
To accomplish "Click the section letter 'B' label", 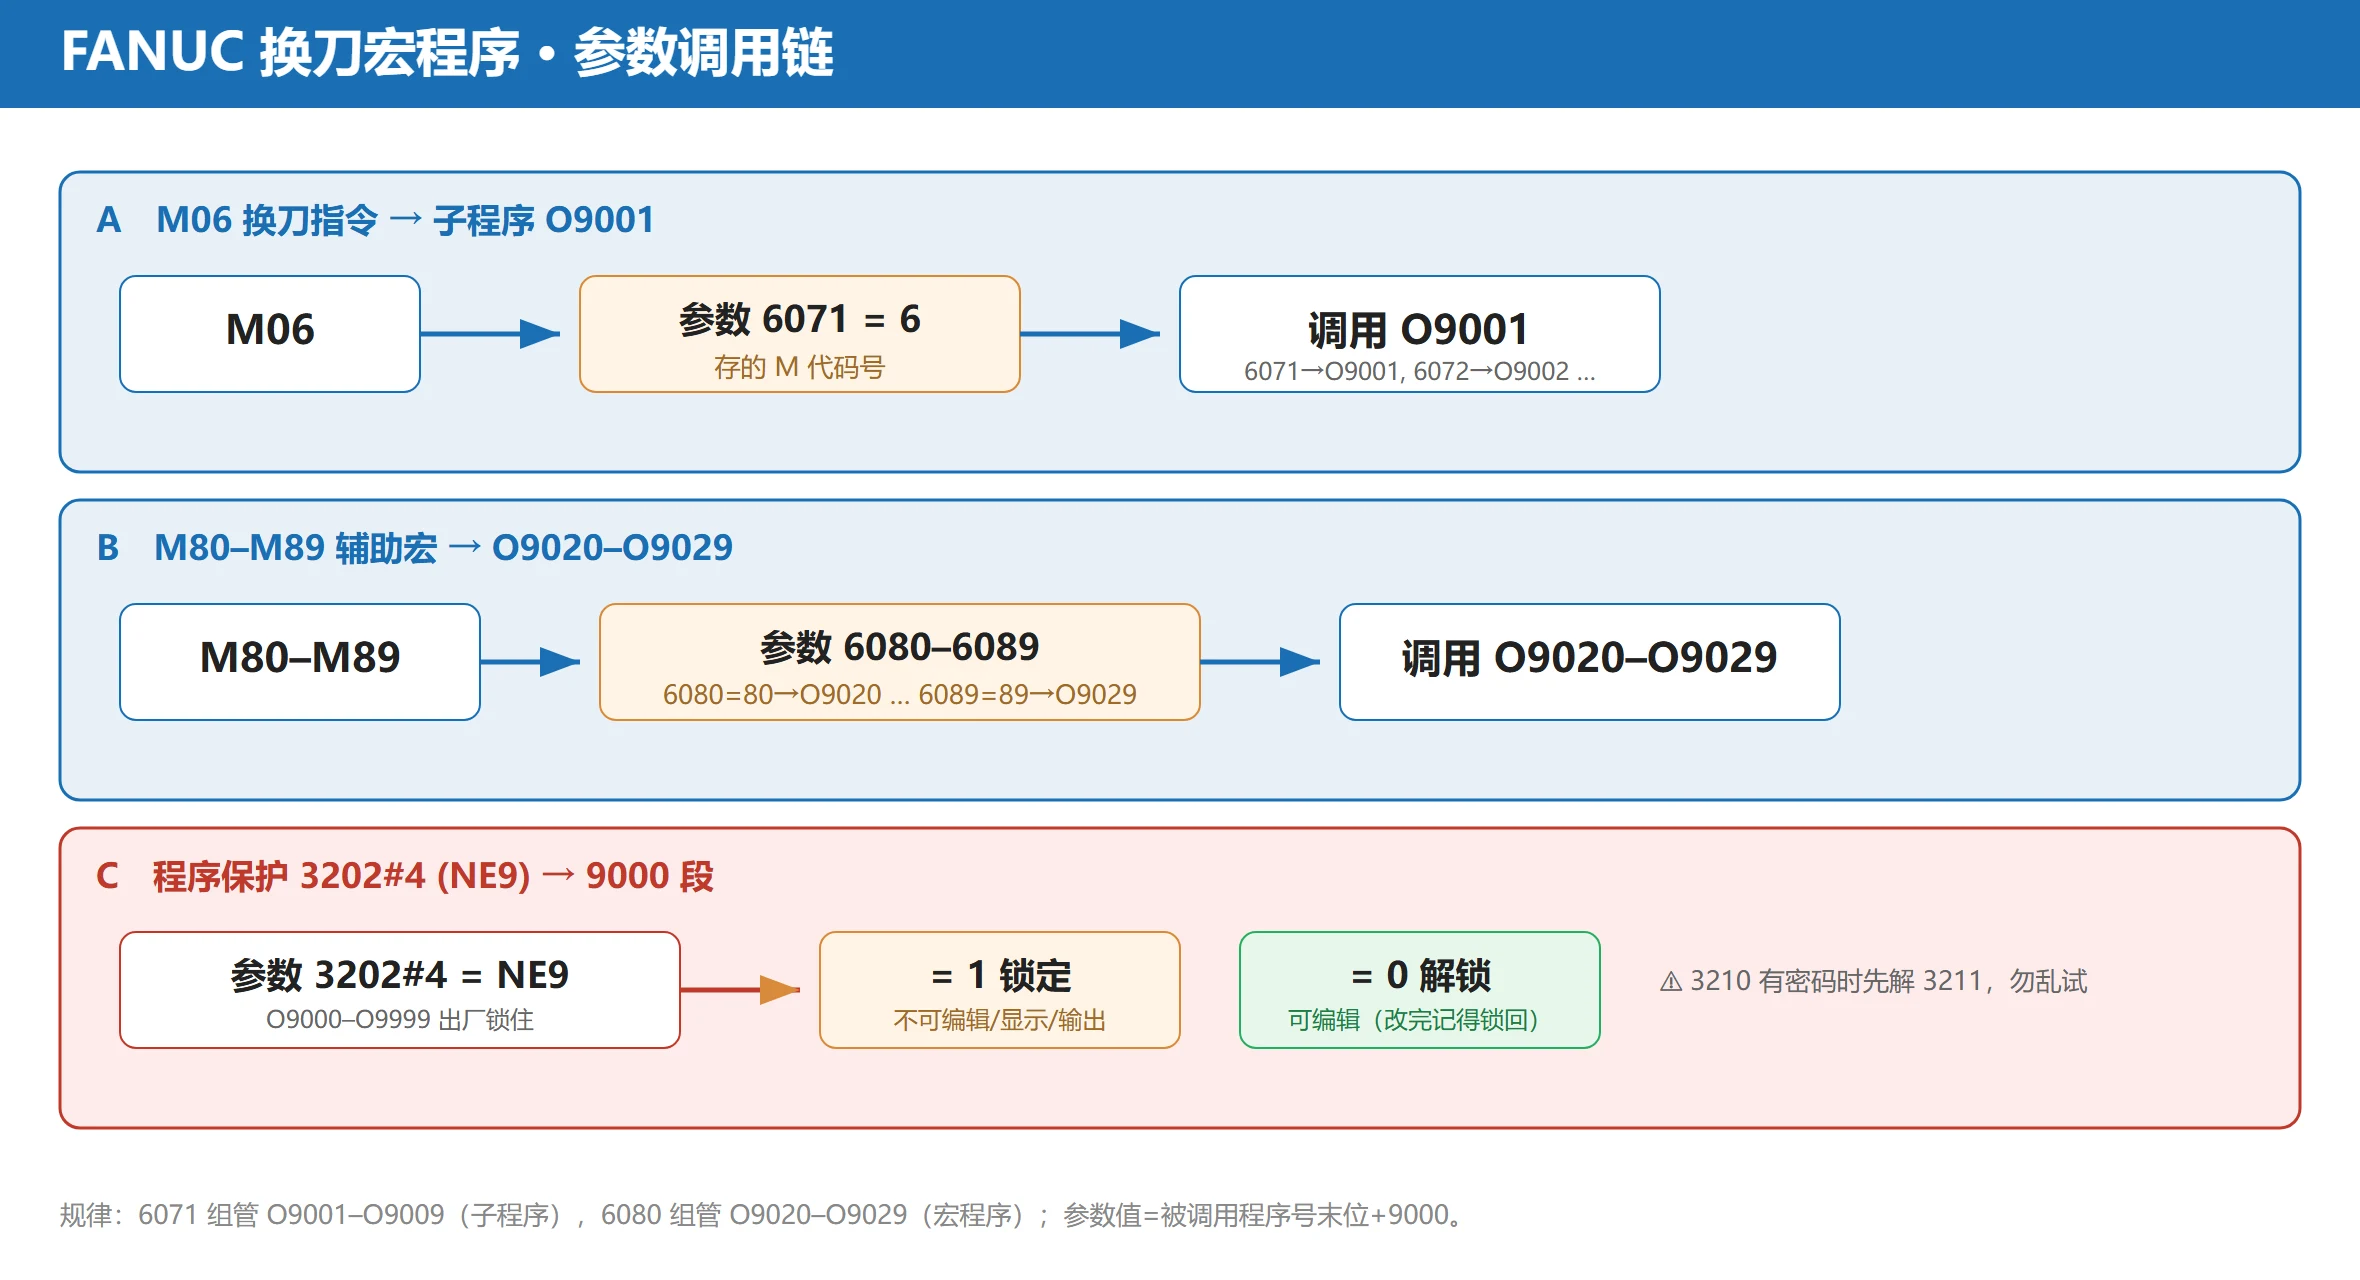I will [x=108, y=548].
